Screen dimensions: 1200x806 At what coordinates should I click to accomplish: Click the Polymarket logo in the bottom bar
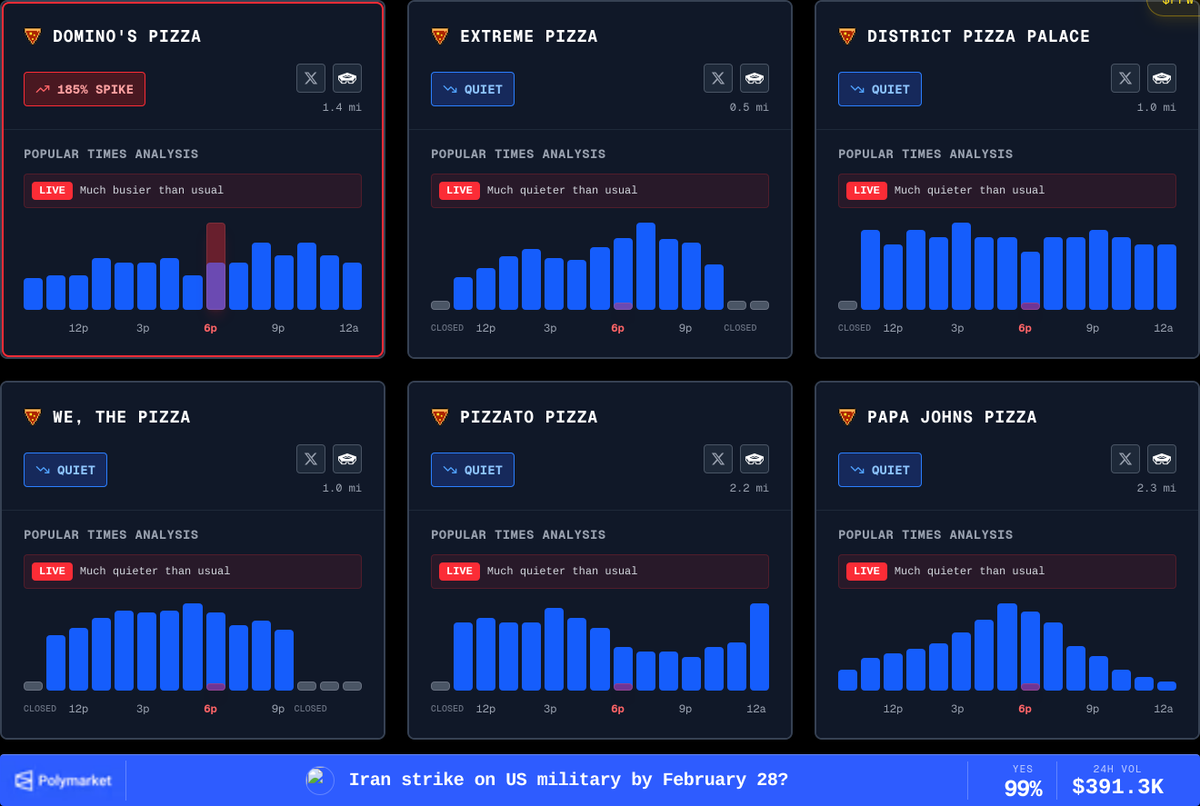point(63,780)
